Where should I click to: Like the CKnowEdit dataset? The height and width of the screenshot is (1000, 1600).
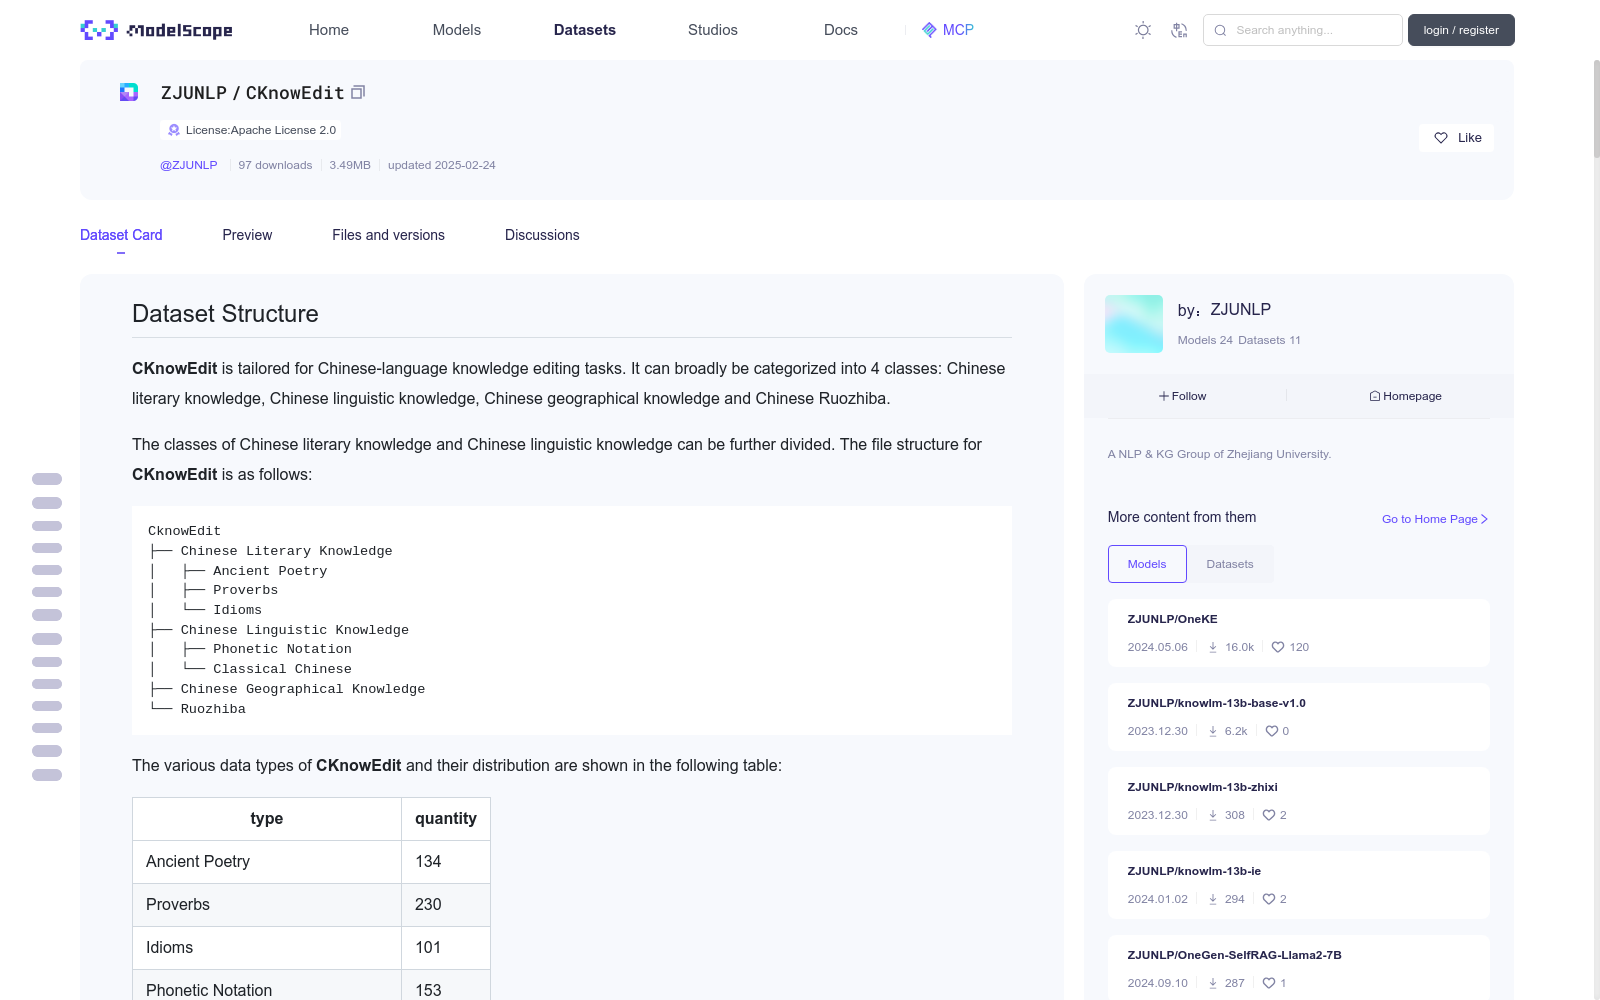(x=1456, y=138)
